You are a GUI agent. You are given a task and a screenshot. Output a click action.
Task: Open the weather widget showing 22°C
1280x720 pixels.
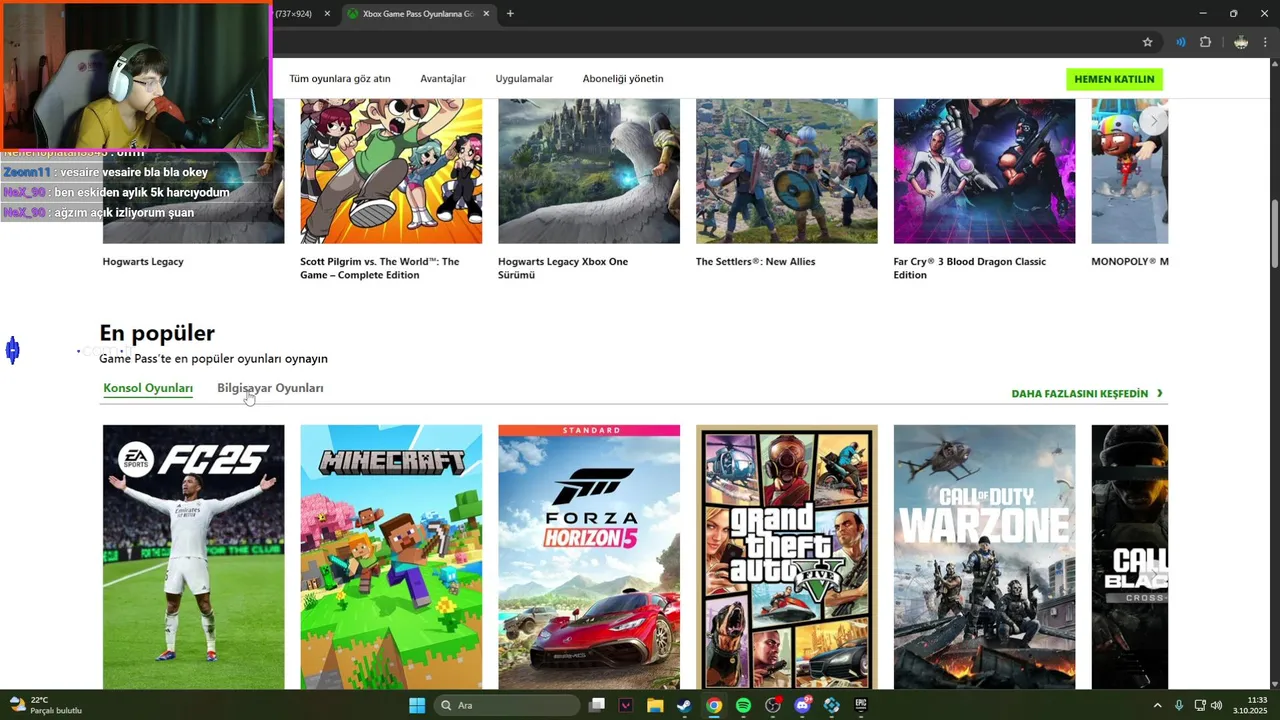[x=45, y=705]
